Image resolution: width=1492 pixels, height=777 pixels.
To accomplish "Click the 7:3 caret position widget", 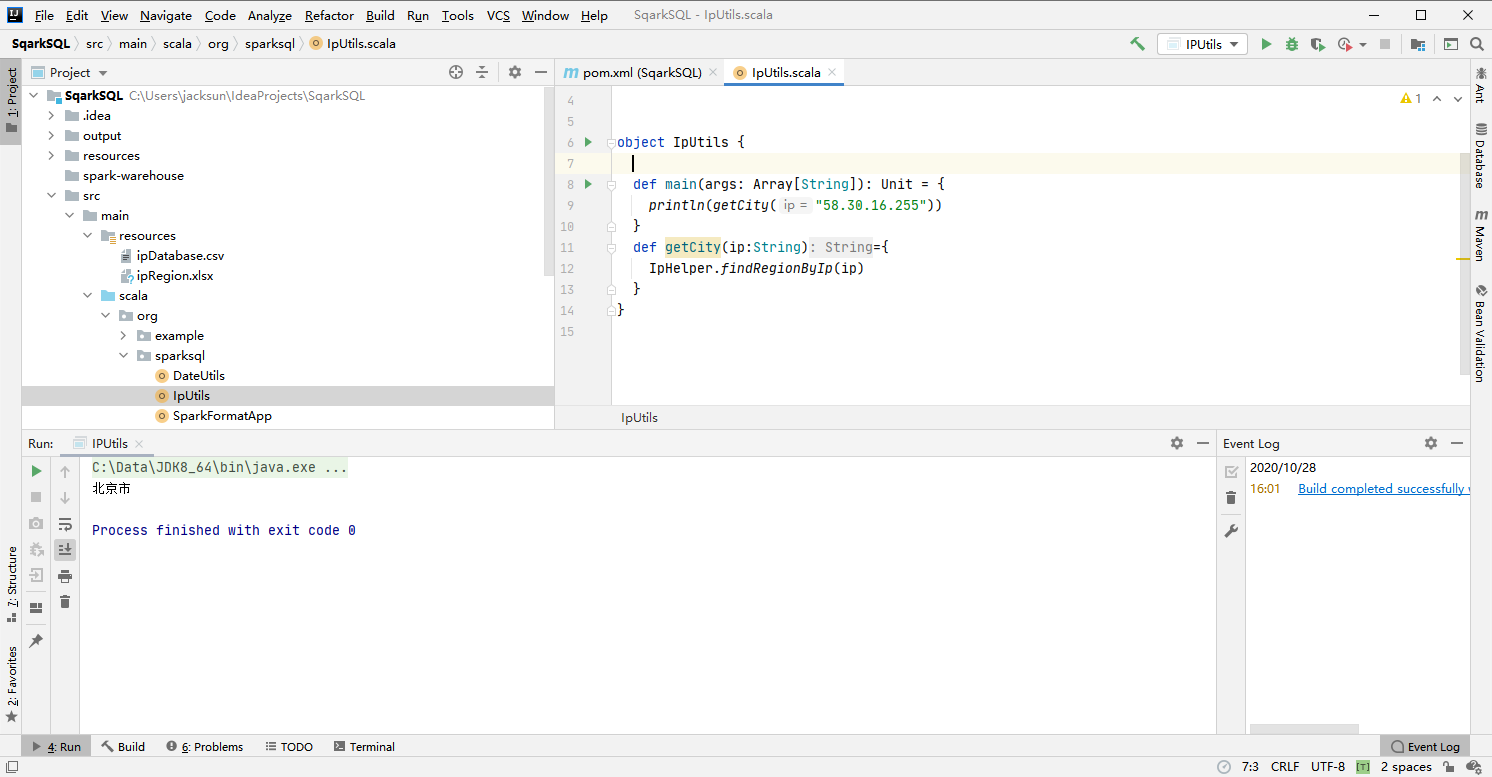I will (x=1250, y=767).
